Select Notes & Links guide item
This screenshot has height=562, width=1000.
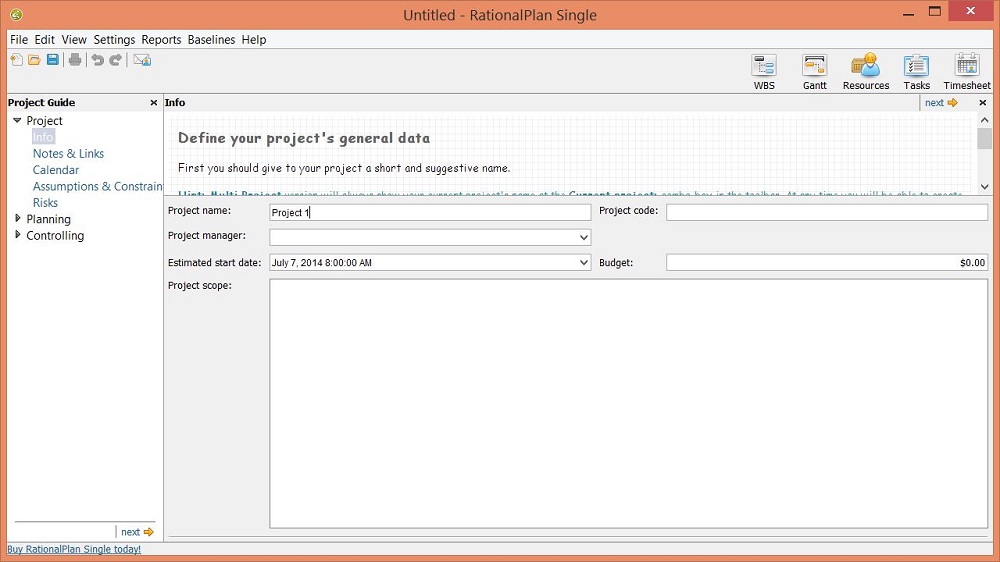click(68, 154)
